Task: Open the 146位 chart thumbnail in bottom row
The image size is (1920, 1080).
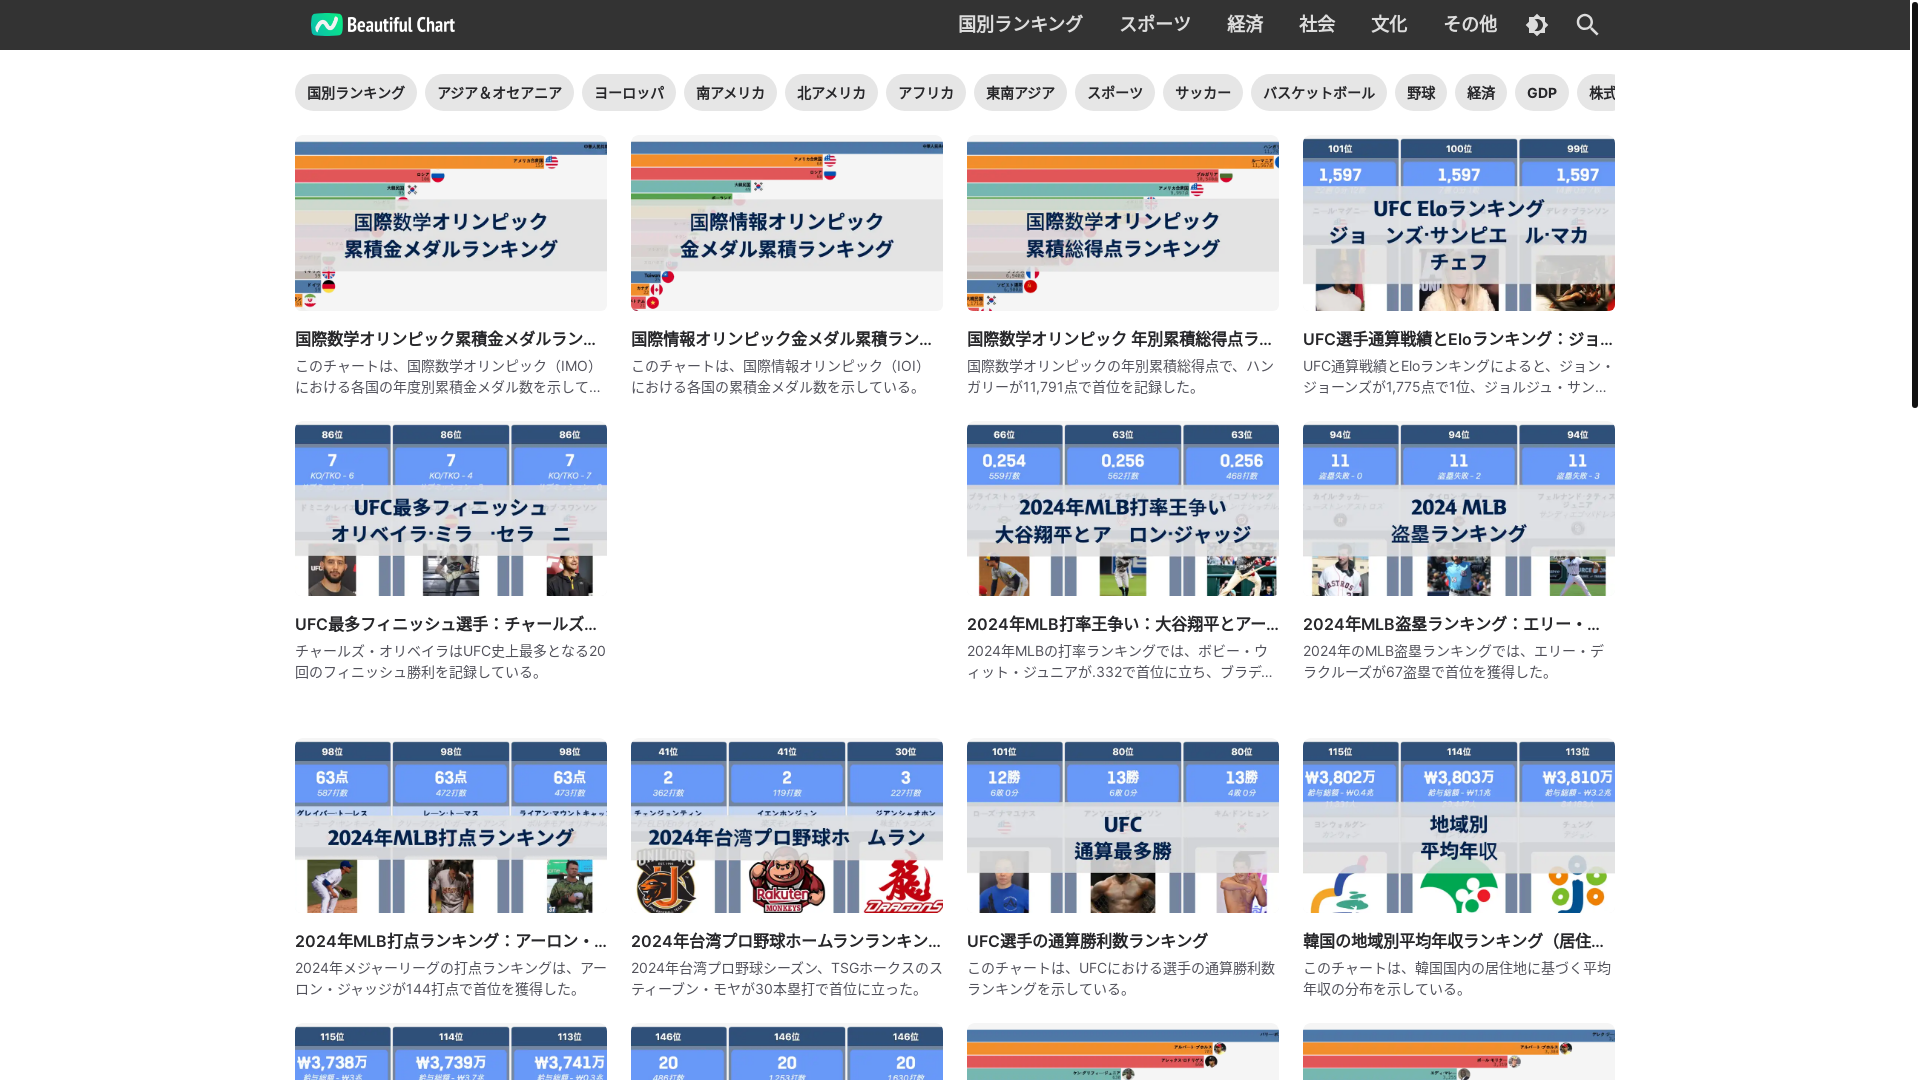Action: pos(787,1053)
